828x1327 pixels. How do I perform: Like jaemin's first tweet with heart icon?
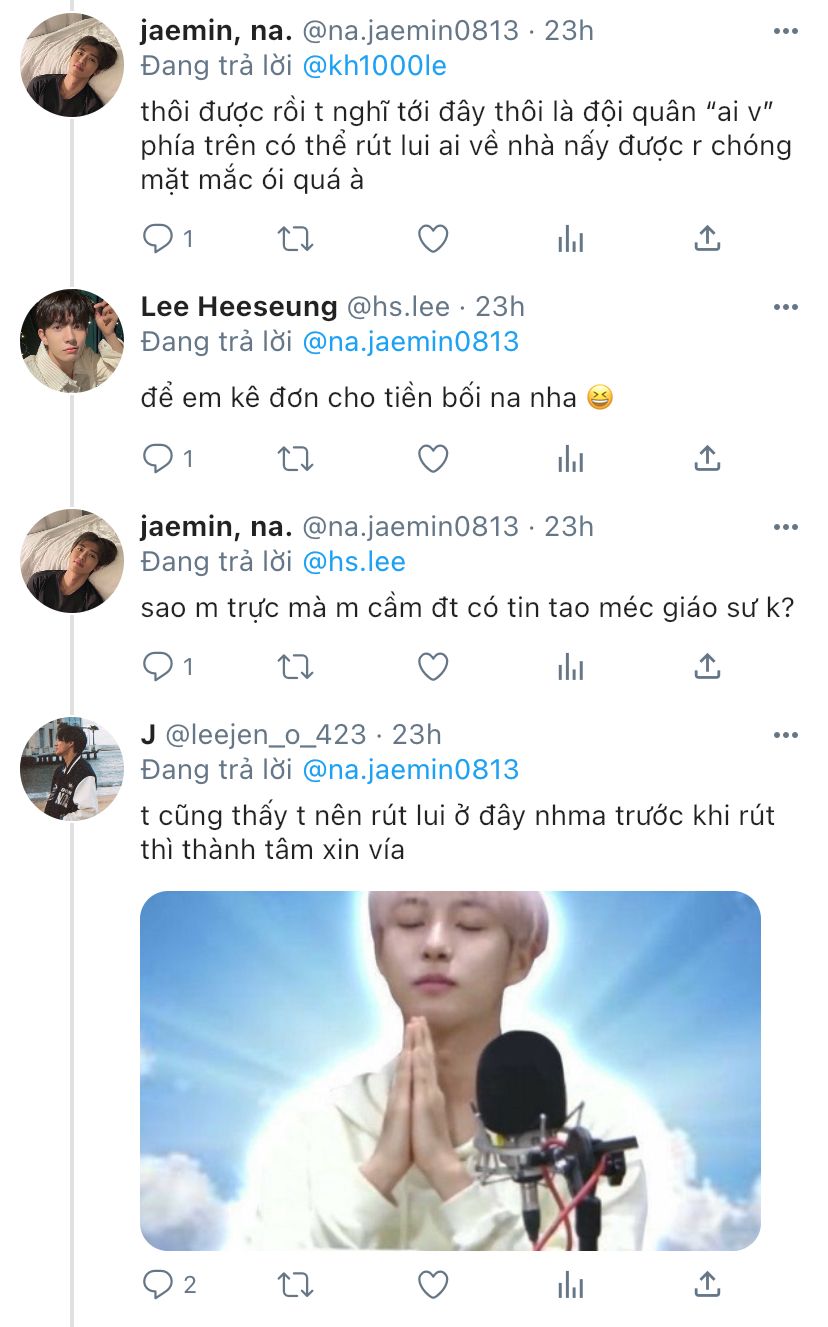432,239
